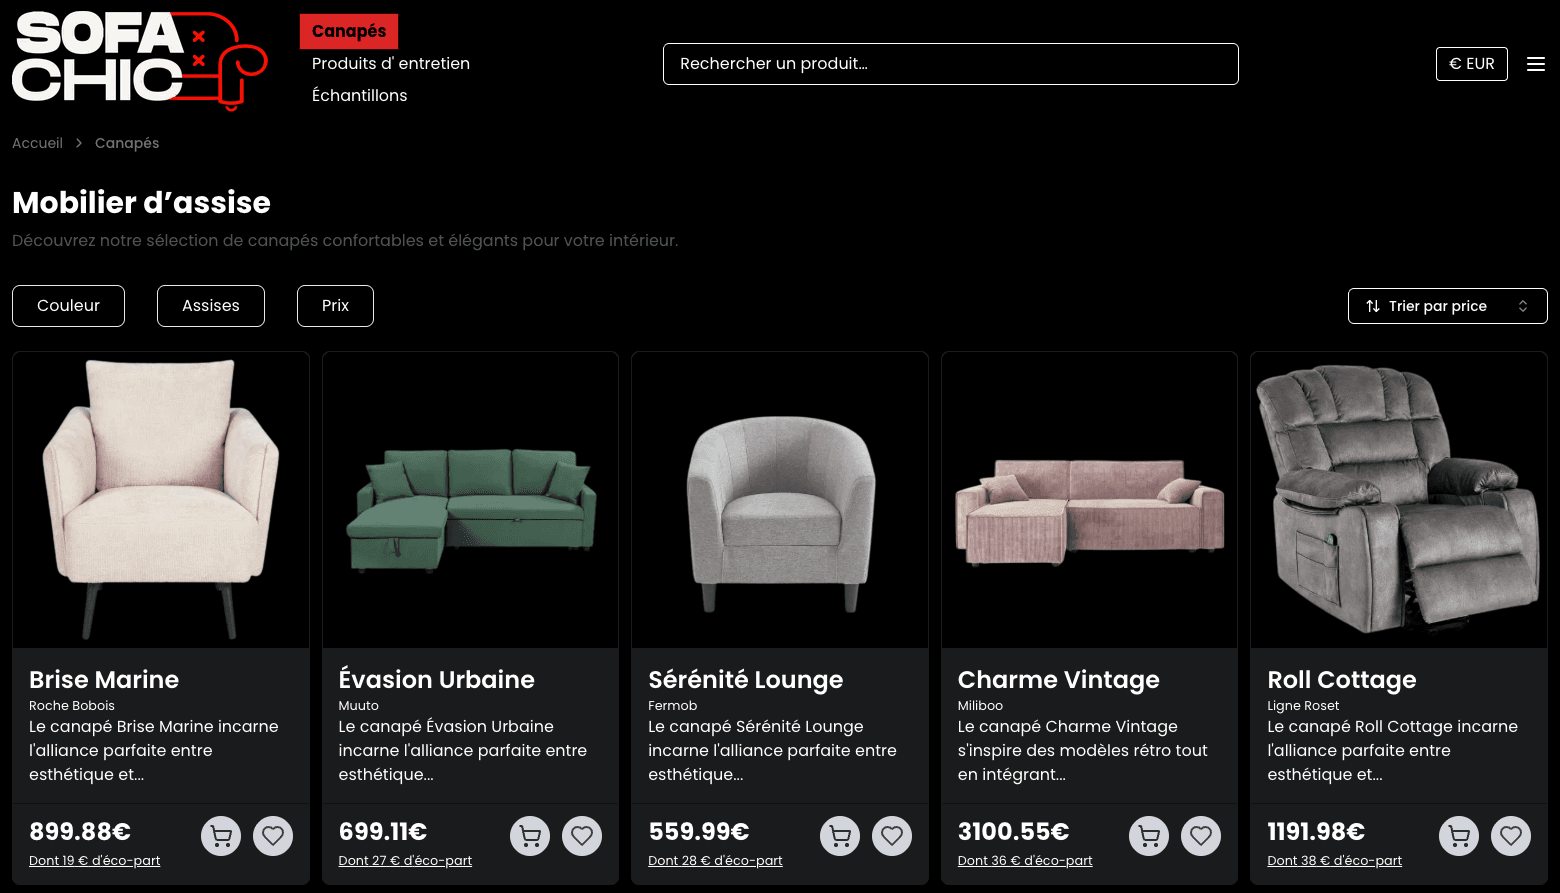
Task: Open the Produits d'entretien menu item
Action: pos(390,63)
